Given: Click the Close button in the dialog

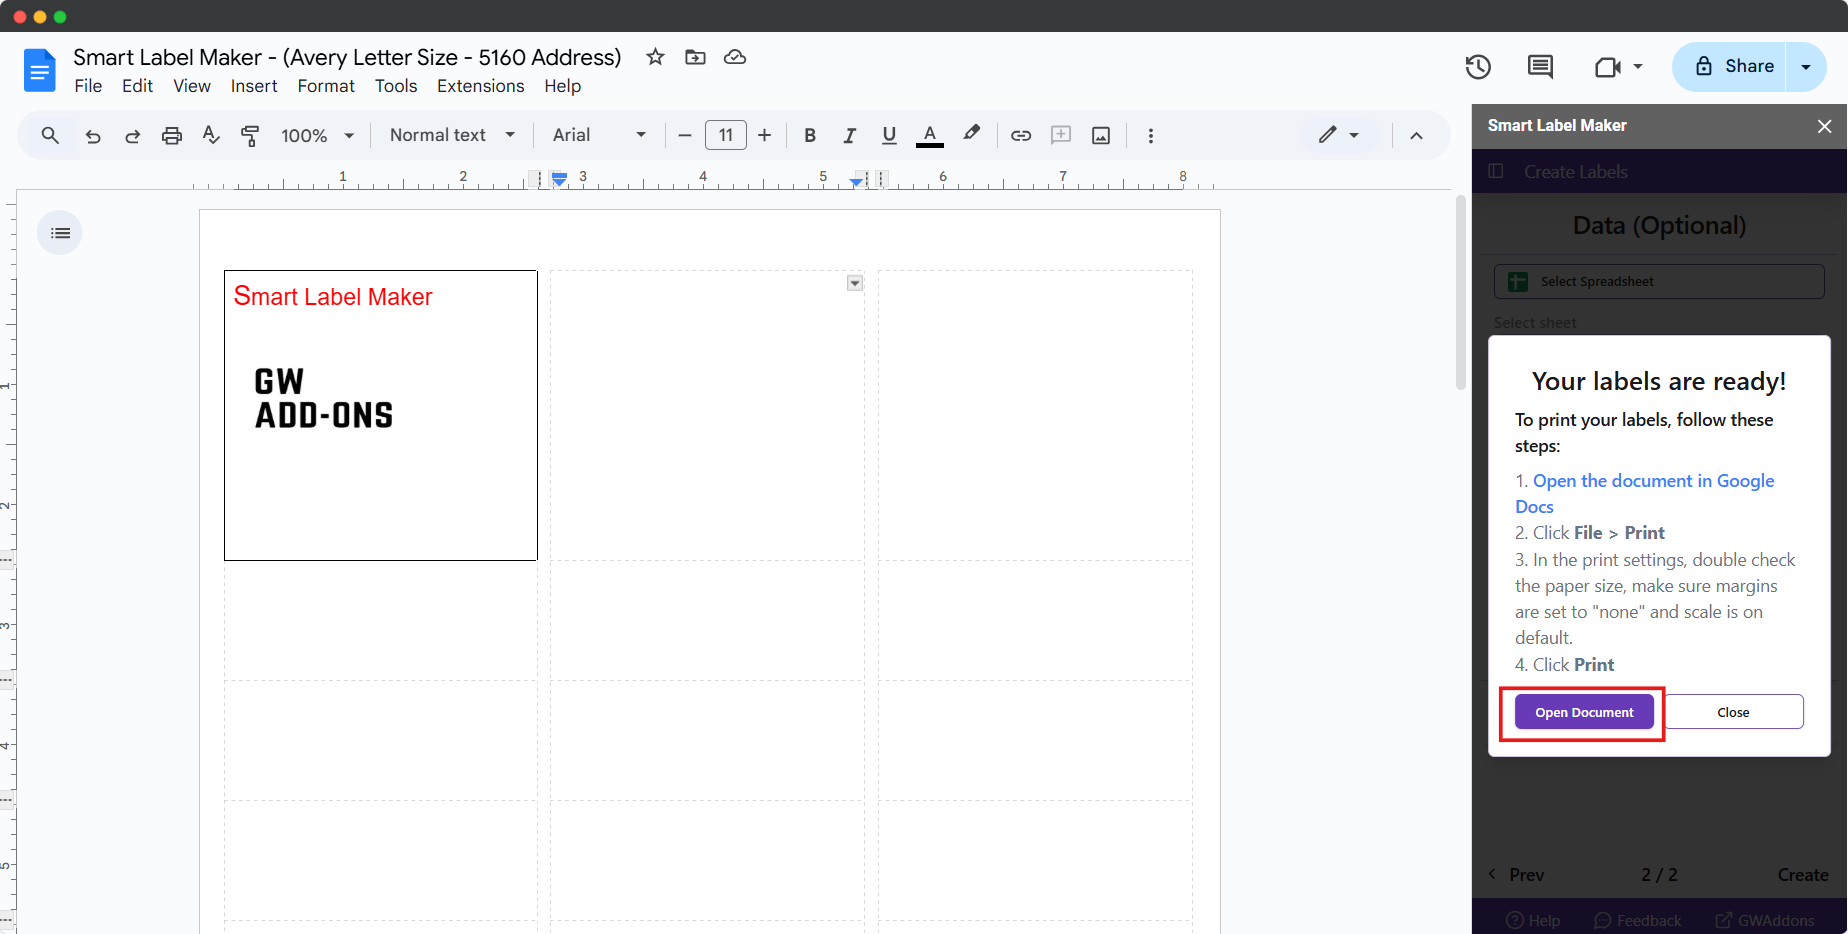Looking at the screenshot, I should tap(1733, 712).
